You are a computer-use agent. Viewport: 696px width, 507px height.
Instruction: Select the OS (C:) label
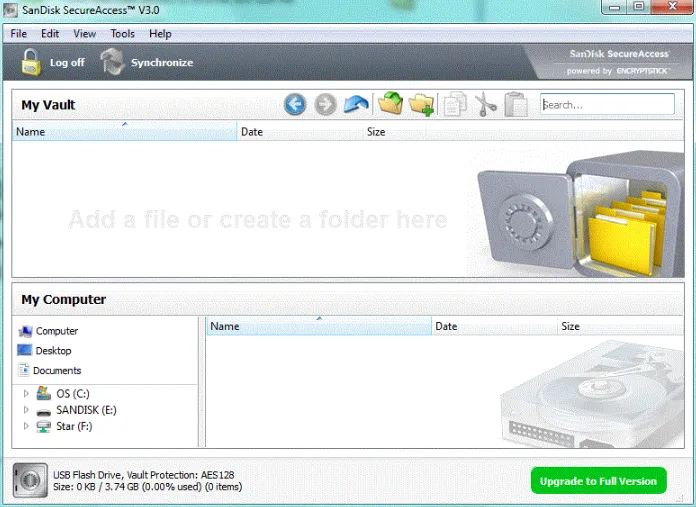(x=73, y=393)
